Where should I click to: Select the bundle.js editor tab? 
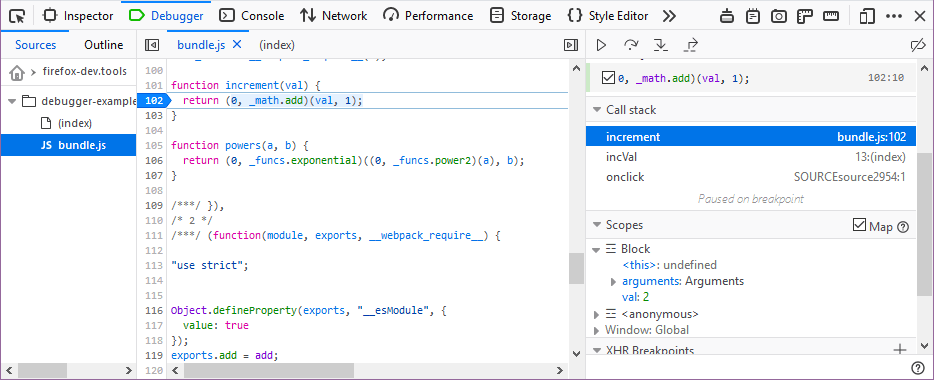[201, 45]
